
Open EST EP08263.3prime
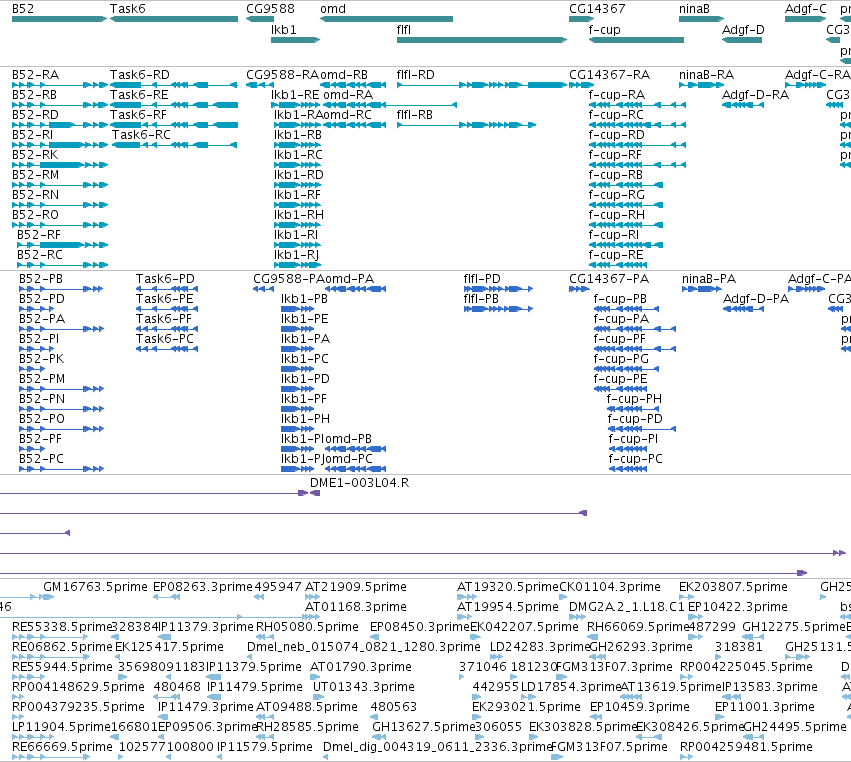[203, 587]
